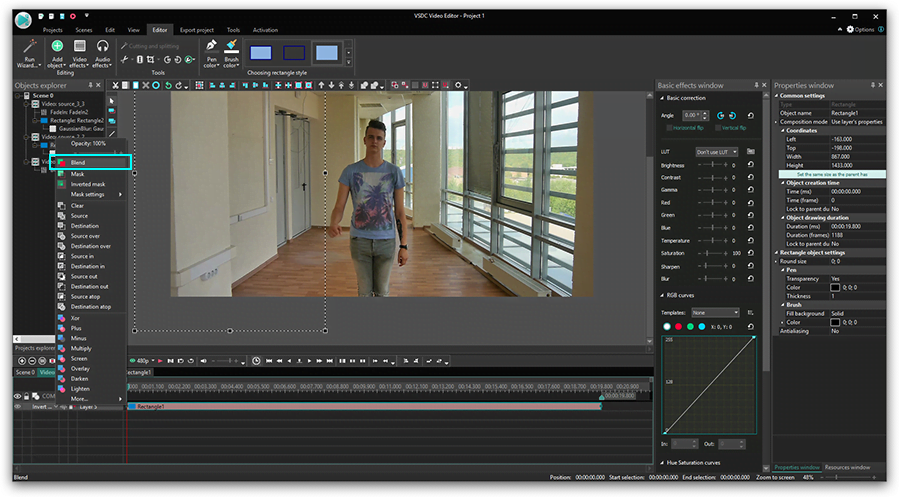899x497 pixels.
Task: Open Audio effects menu
Action: click(102, 53)
